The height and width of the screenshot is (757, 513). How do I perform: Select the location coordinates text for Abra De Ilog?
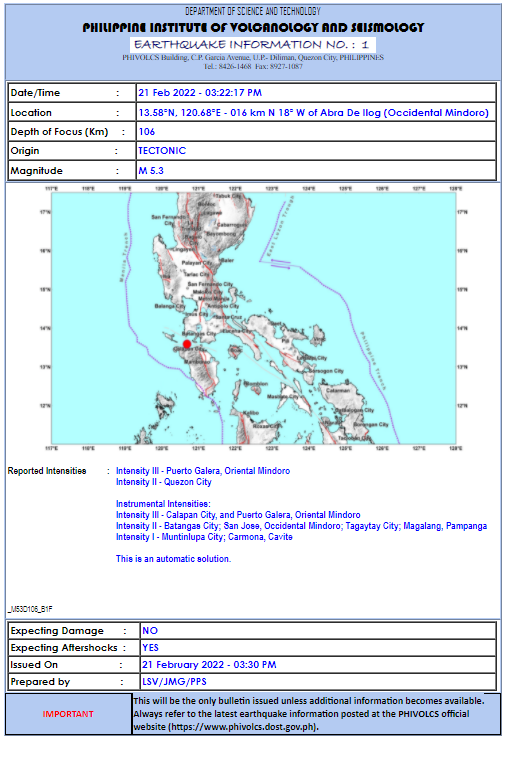tap(314, 112)
